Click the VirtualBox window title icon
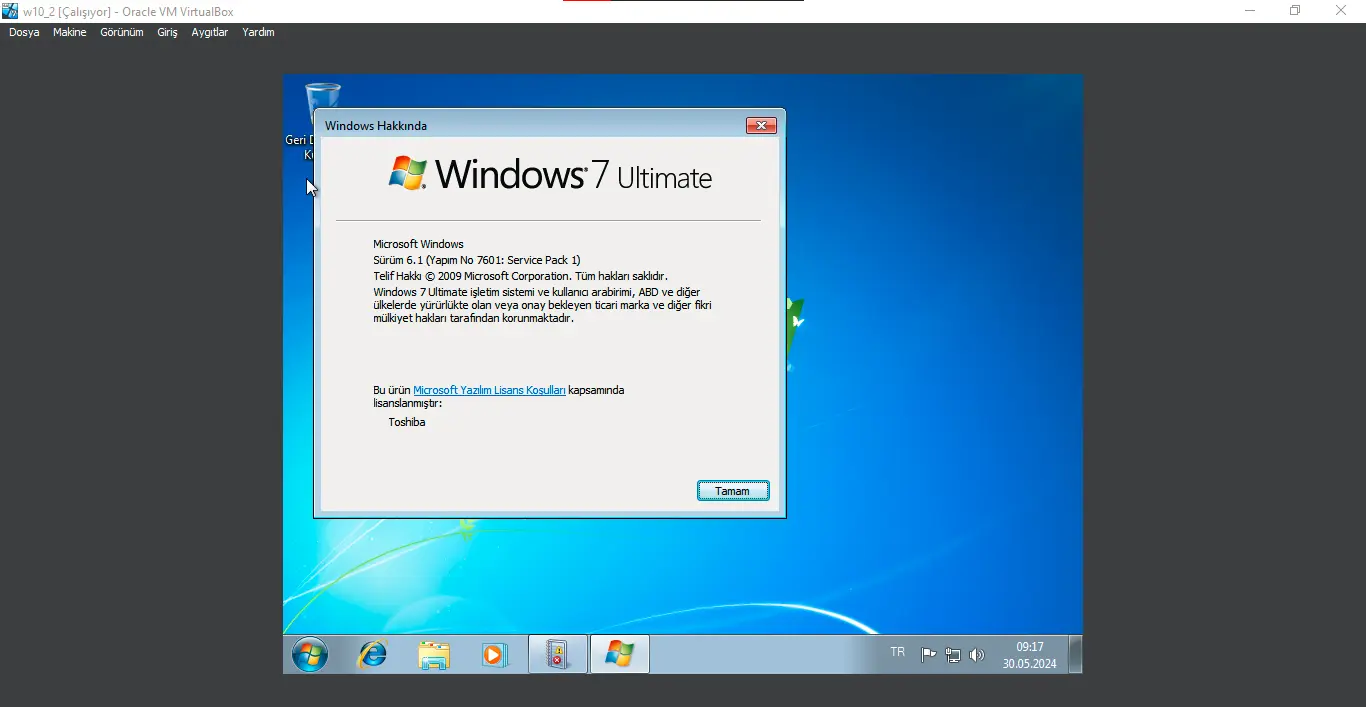 tap(10, 11)
